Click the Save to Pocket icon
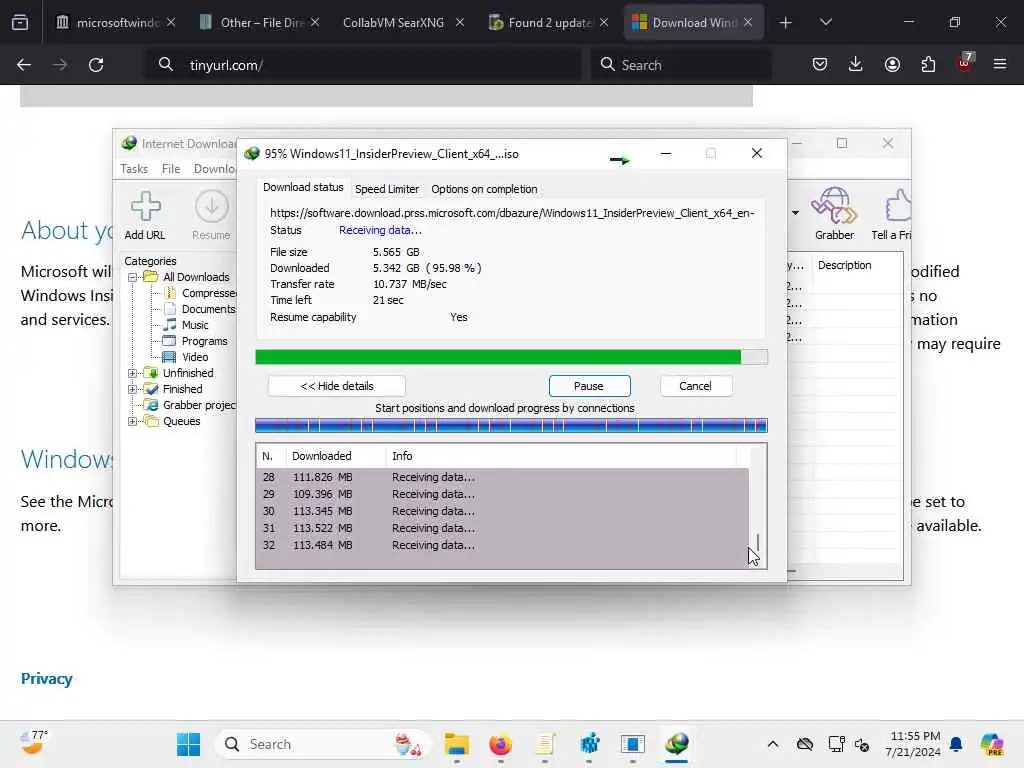Image resolution: width=1024 pixels, height=768 pixels. click(x=820, y=64)
